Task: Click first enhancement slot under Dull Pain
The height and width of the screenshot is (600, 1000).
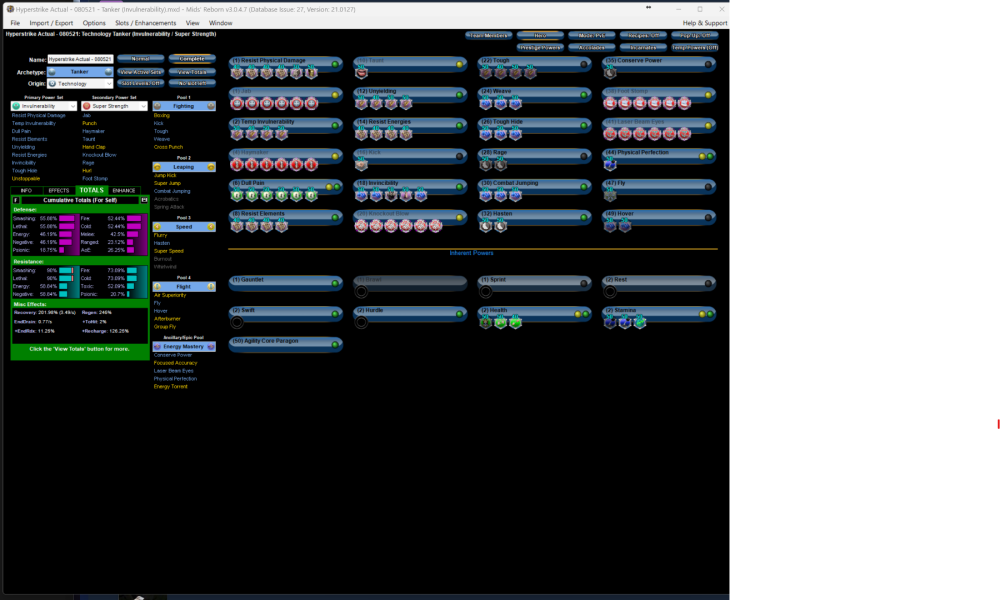Action: [237, 196]
